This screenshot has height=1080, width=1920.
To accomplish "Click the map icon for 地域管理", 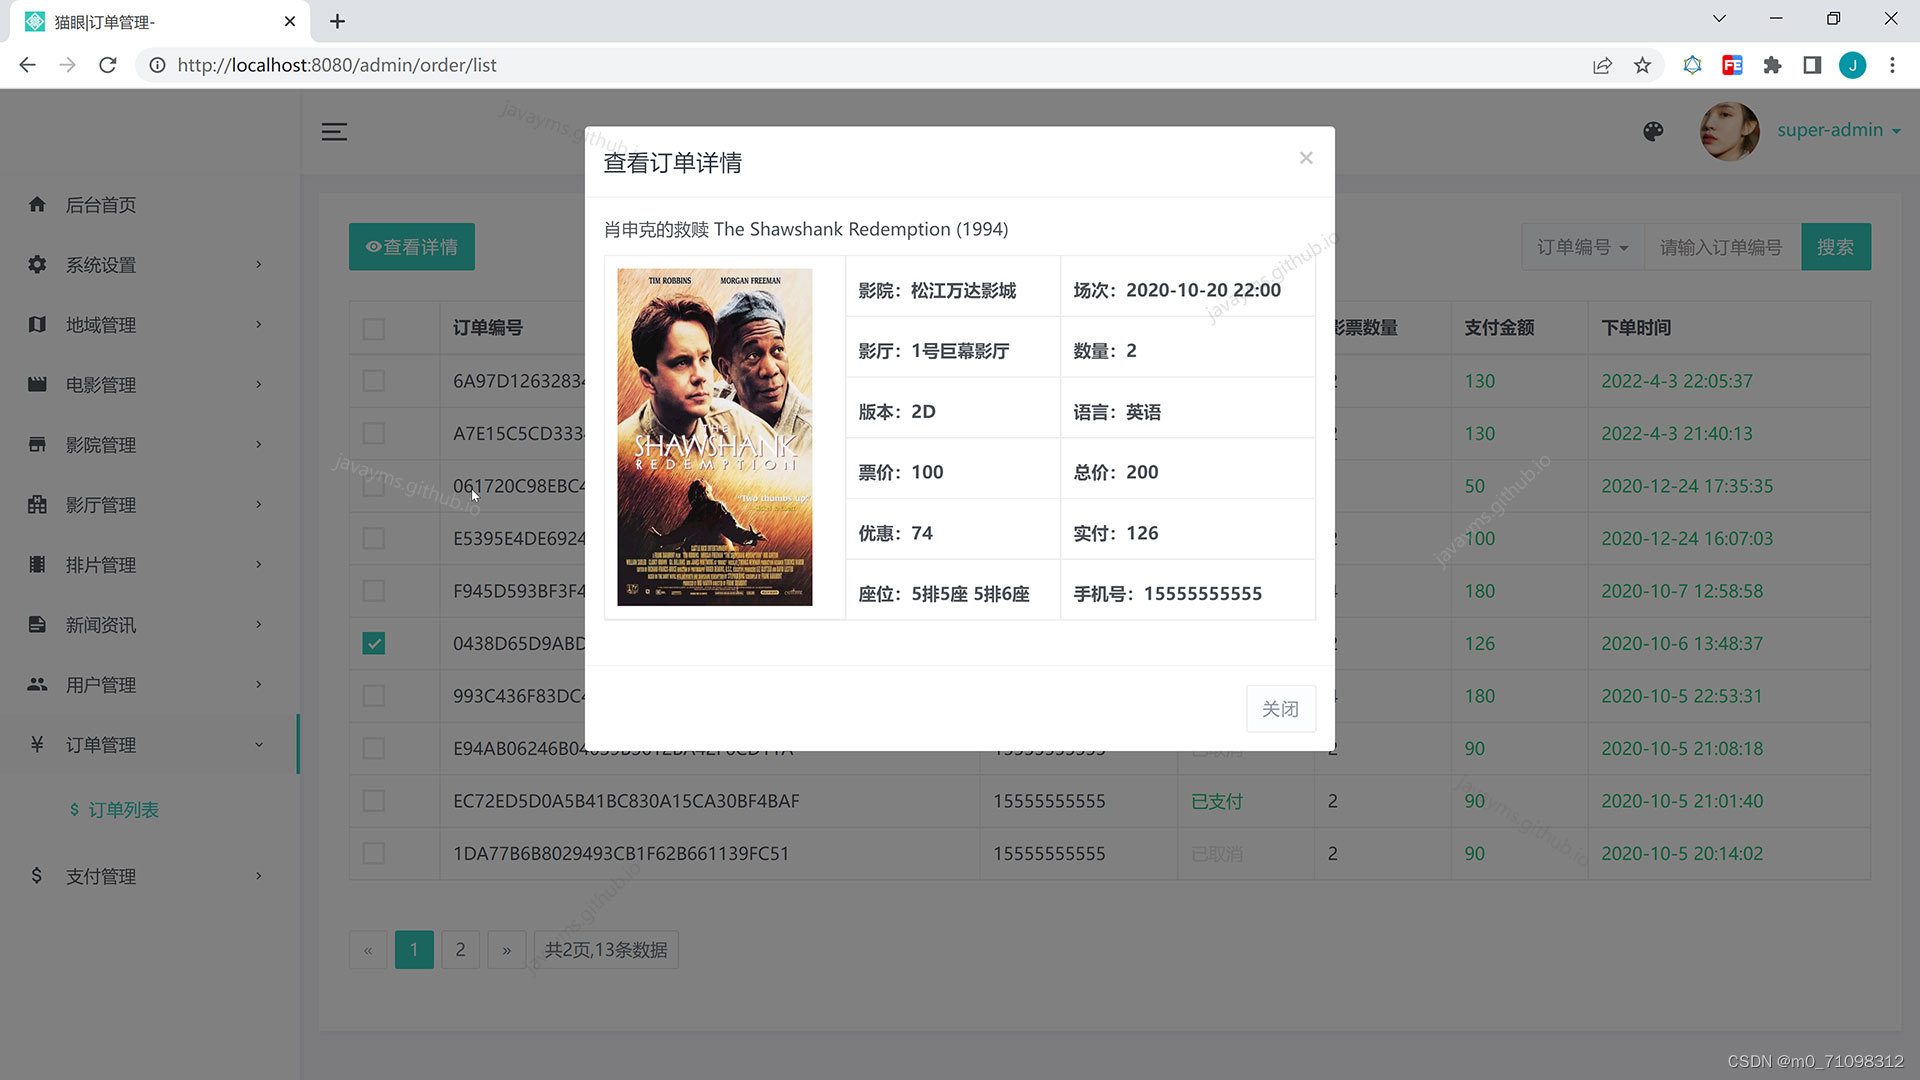I will point(37,324).
